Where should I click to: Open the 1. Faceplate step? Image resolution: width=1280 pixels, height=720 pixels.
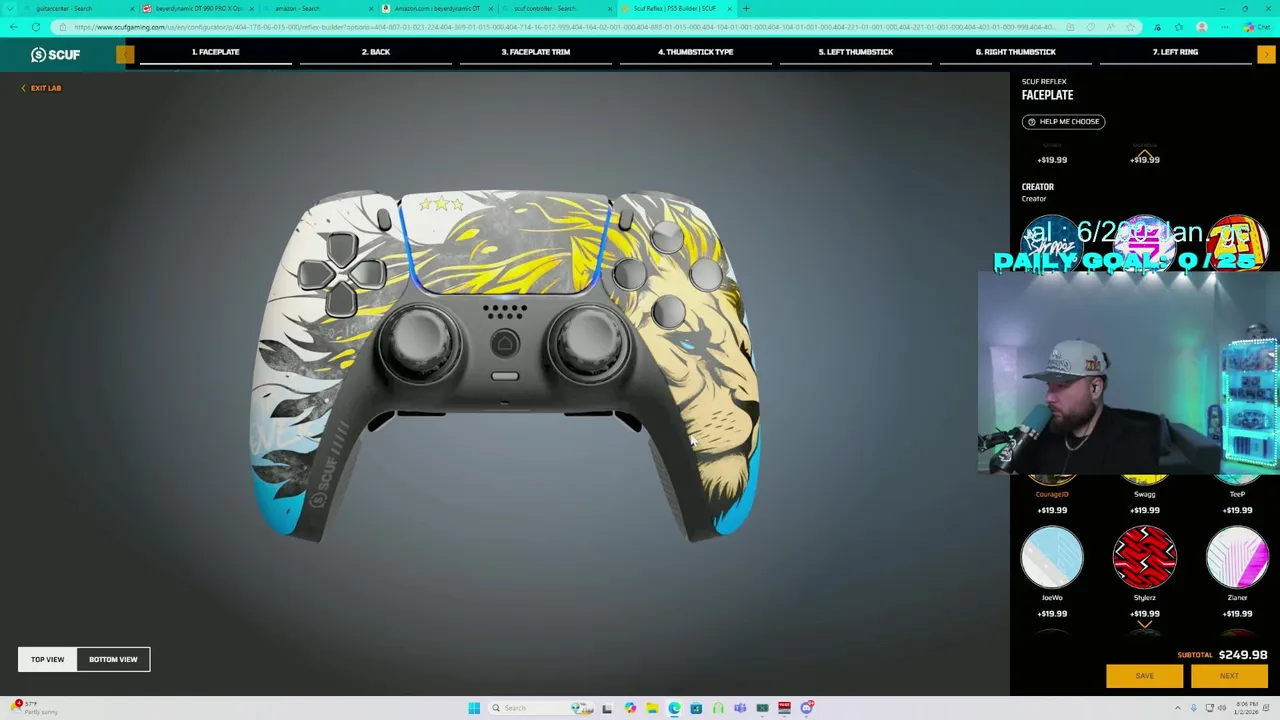216,52
